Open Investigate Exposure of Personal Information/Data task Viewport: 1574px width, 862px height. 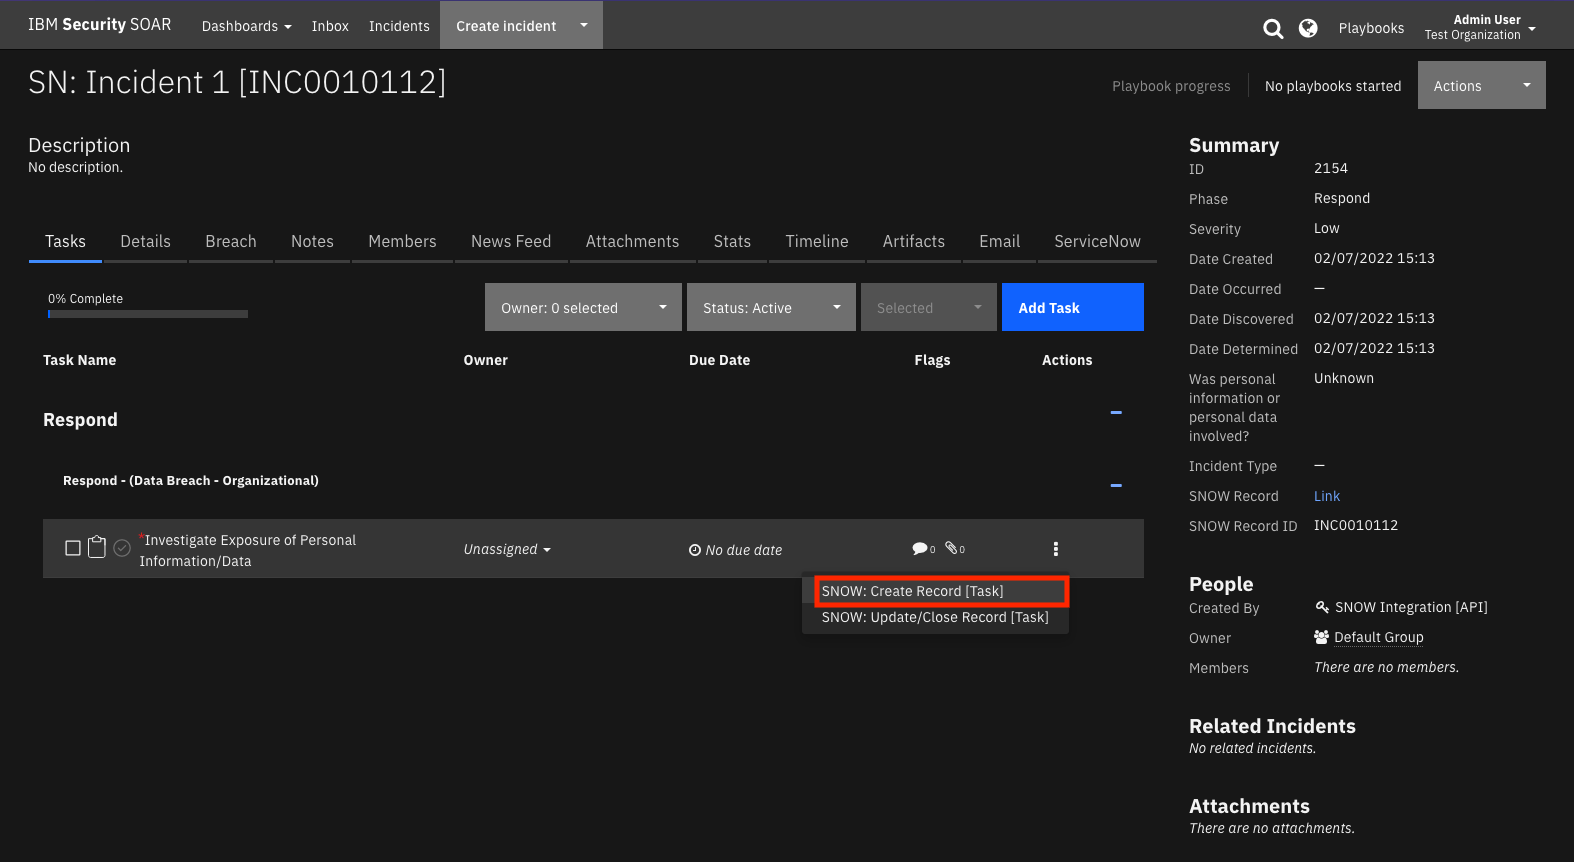(247, 550)
